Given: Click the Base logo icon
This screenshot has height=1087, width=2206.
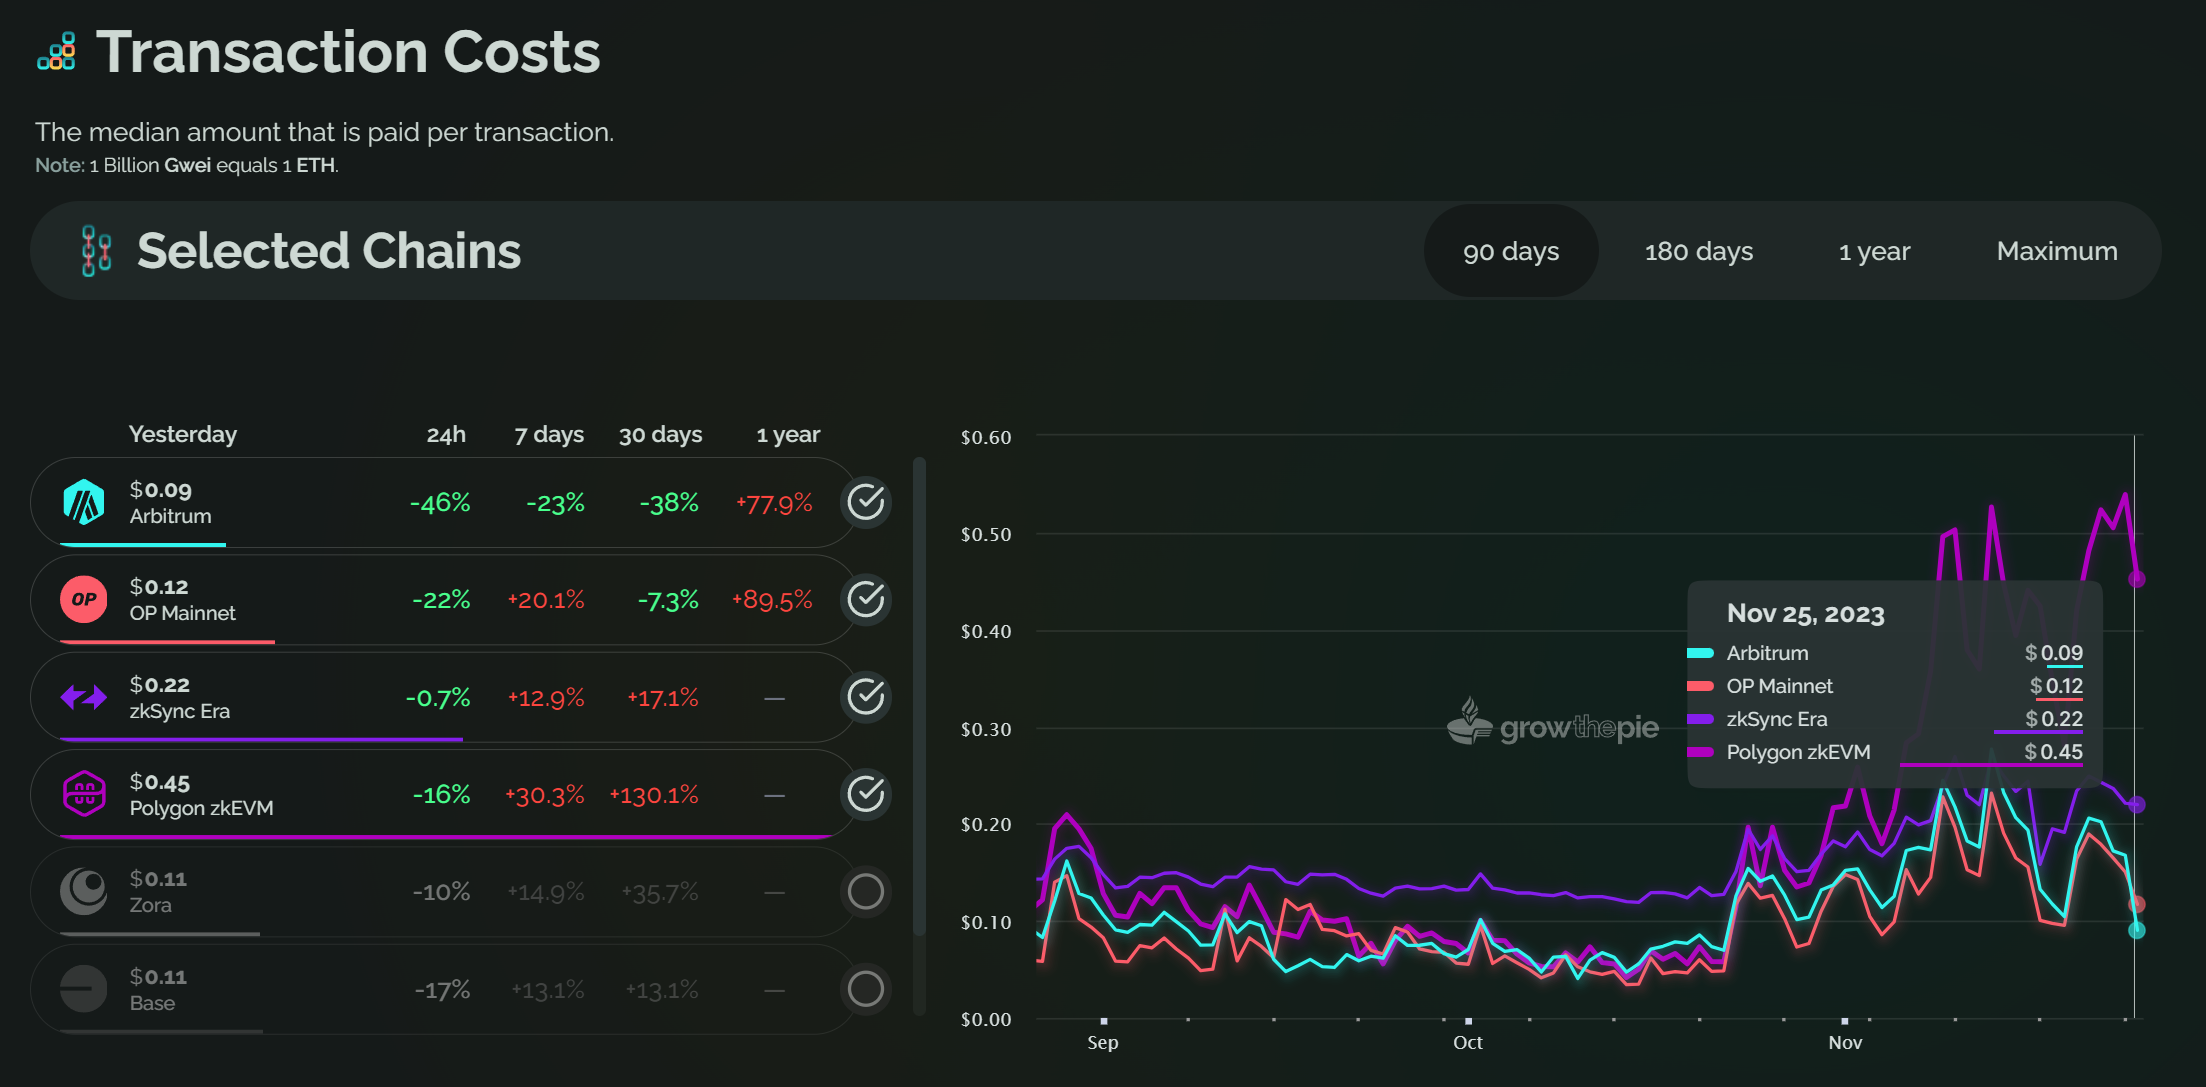Looking at the screenshot, I should point(84,989).
